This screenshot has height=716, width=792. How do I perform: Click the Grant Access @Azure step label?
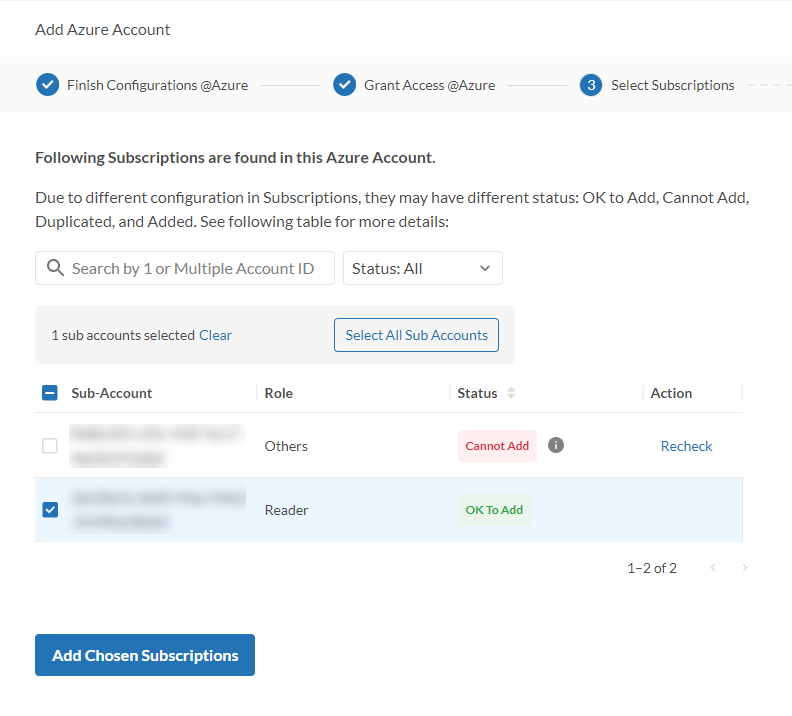pyautogui.click(x=429, y=85)
